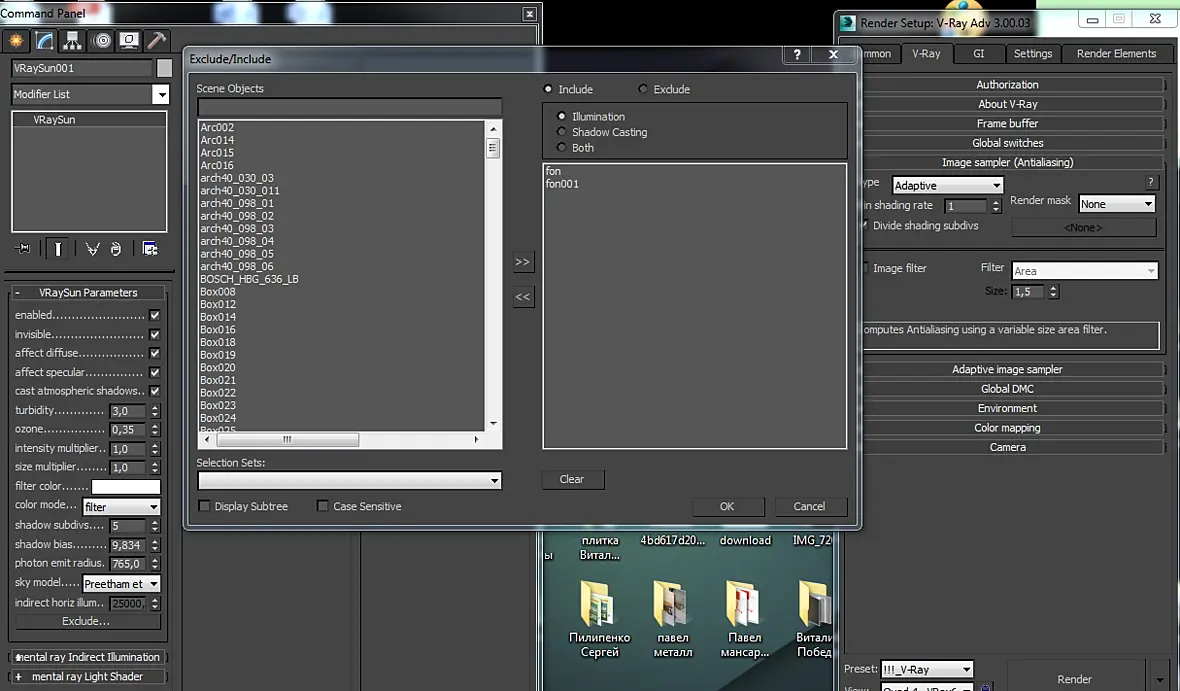1180x691 pixels.
Task: Open the sky model Preetham dropdown
Action: point(121,583)
